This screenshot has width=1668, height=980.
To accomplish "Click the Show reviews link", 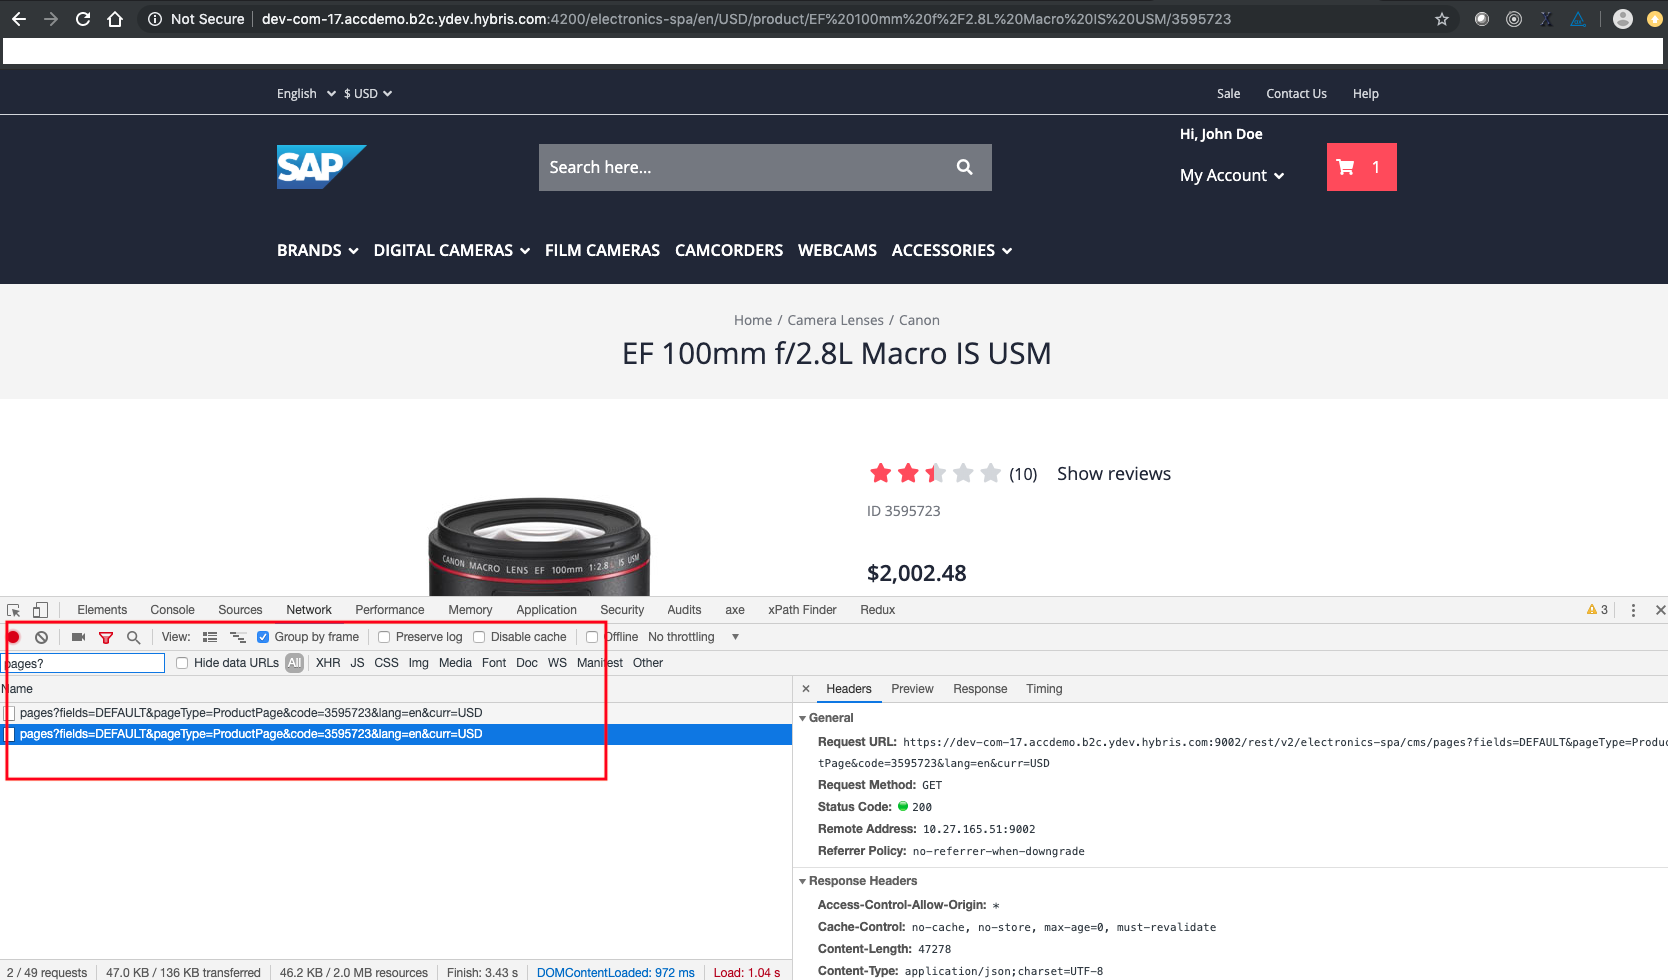I will click(1113, 473).
